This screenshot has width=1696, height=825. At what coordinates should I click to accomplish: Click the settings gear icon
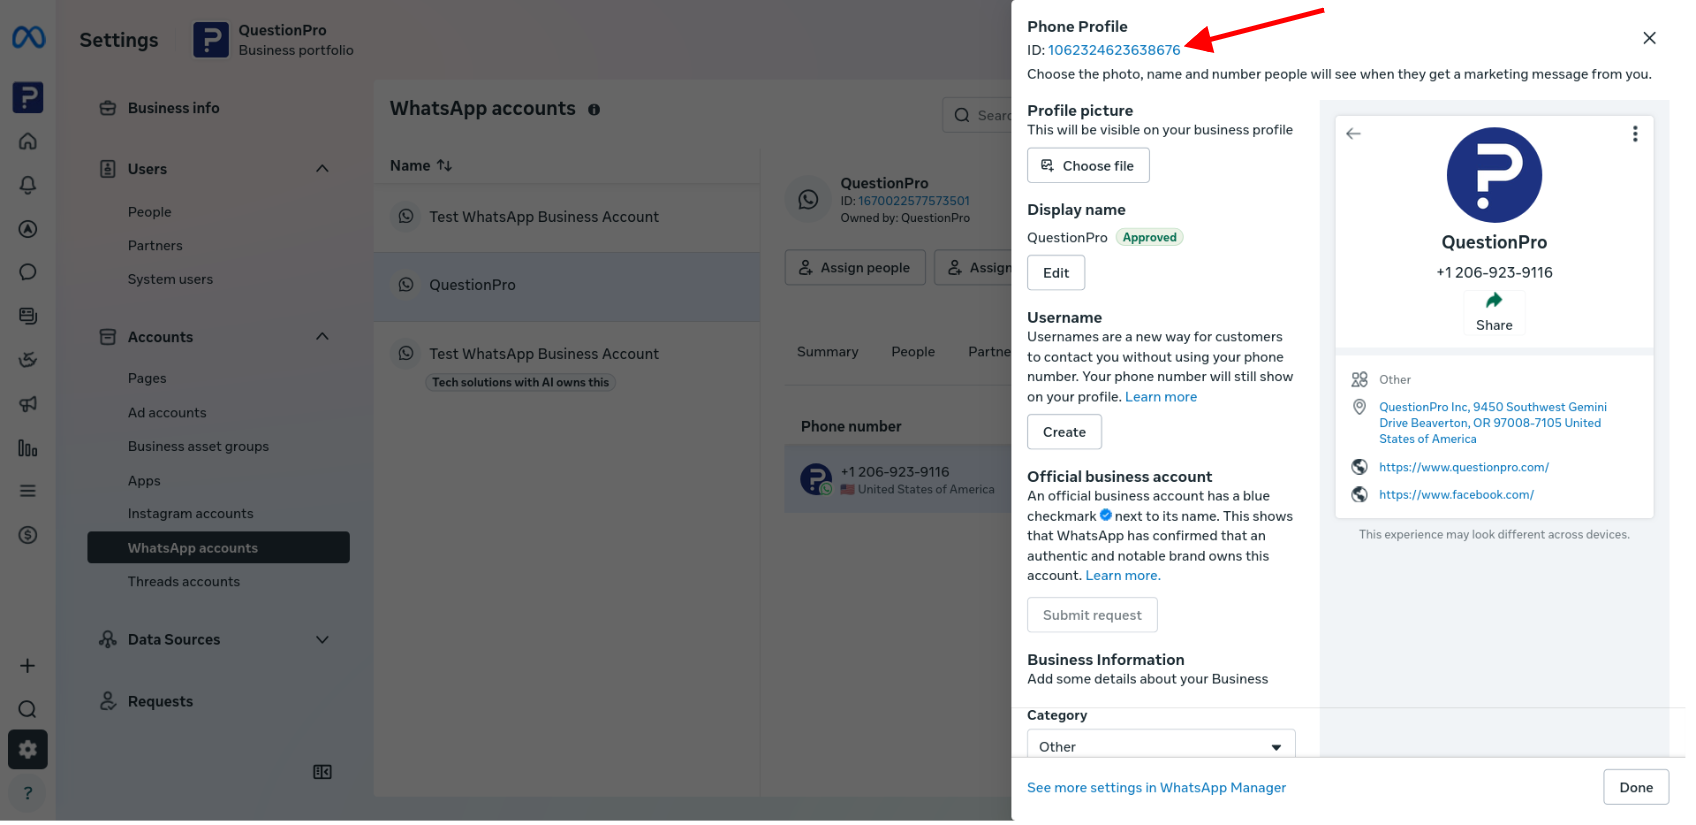[28, 750]
